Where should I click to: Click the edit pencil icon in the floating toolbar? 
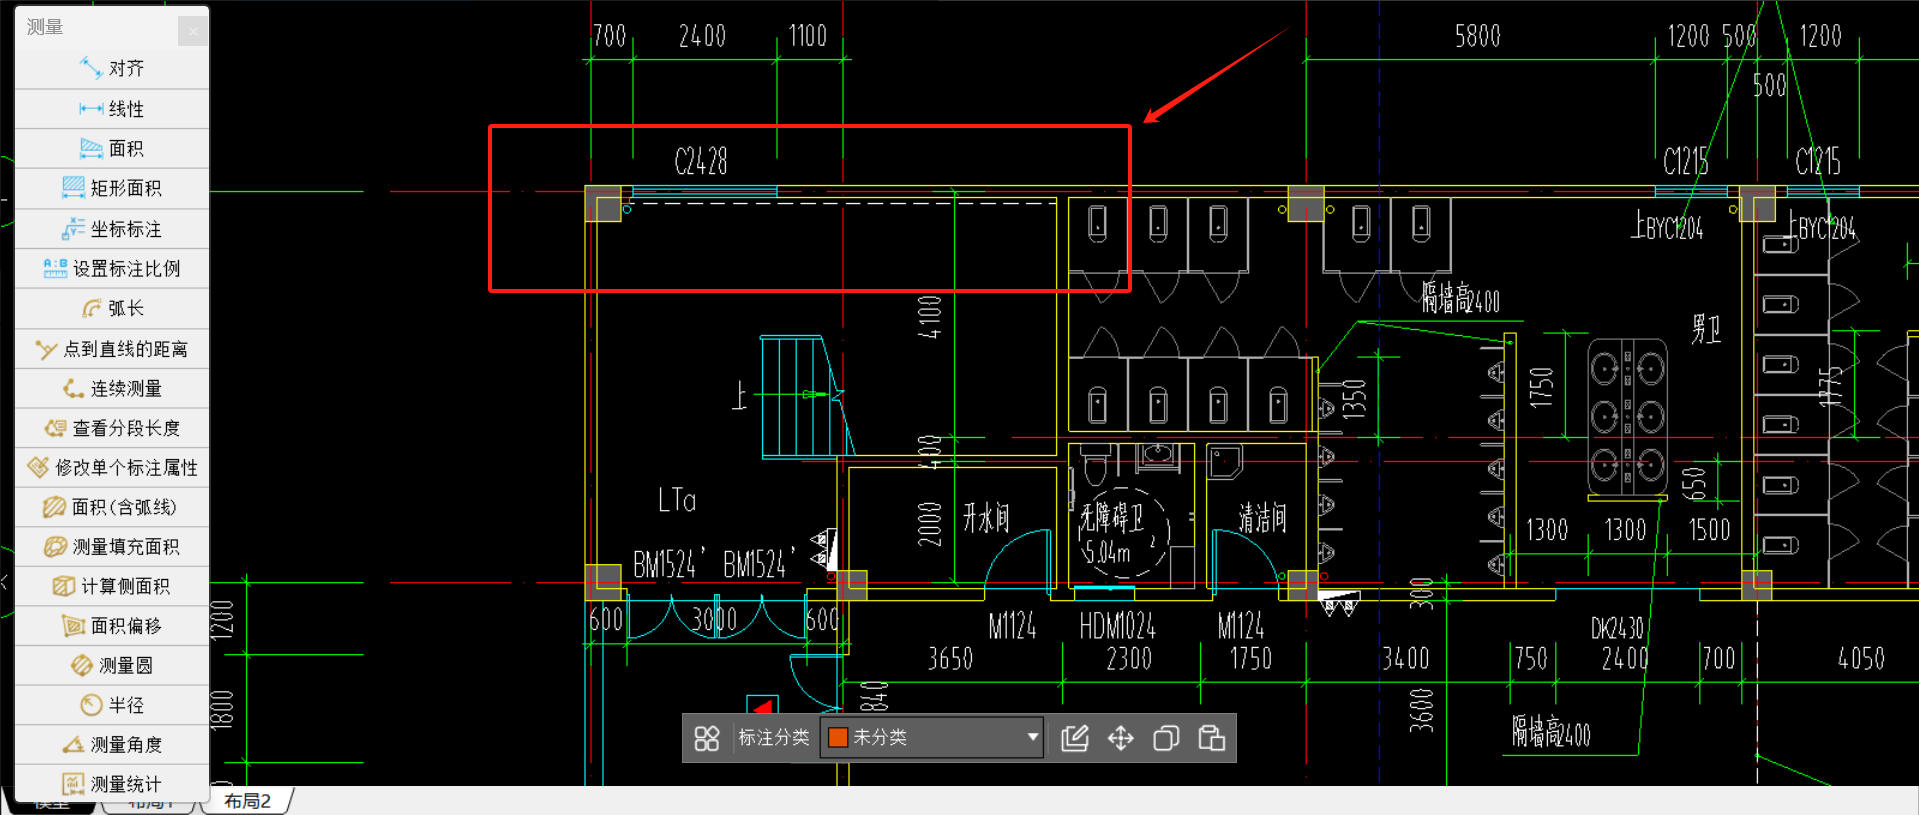tap(1075, 738)
